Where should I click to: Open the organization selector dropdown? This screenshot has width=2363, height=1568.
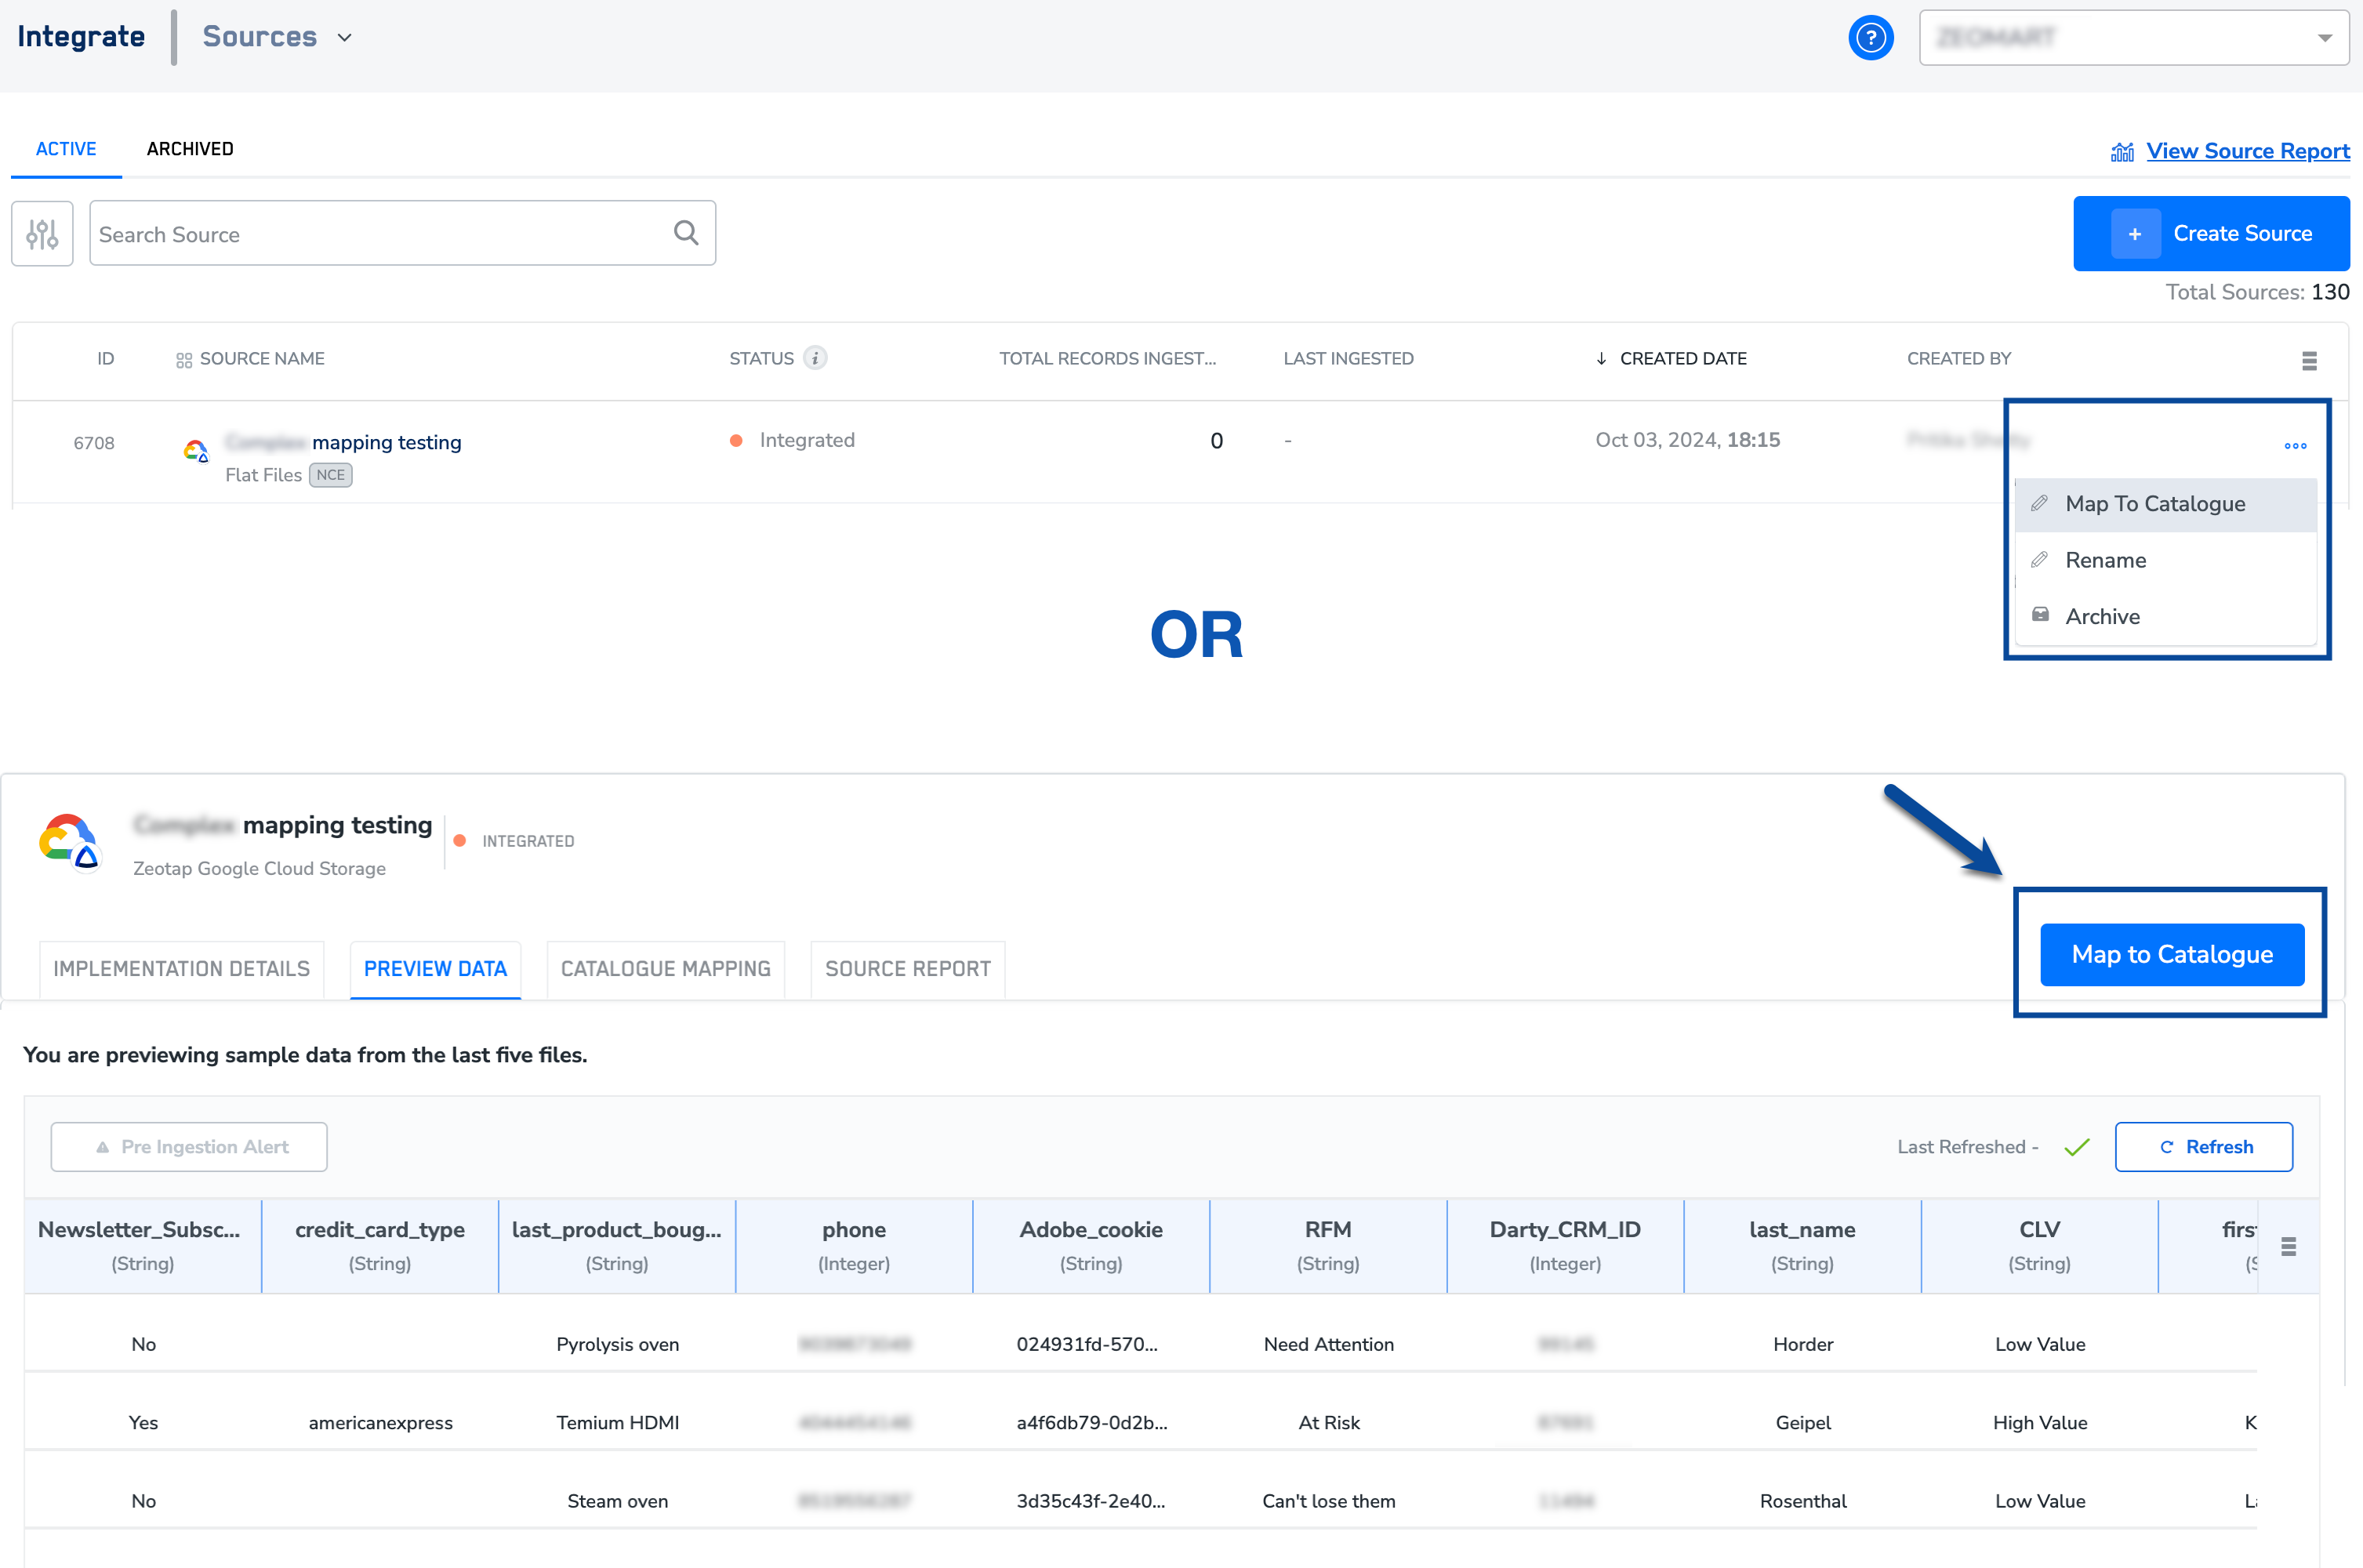2133,38
